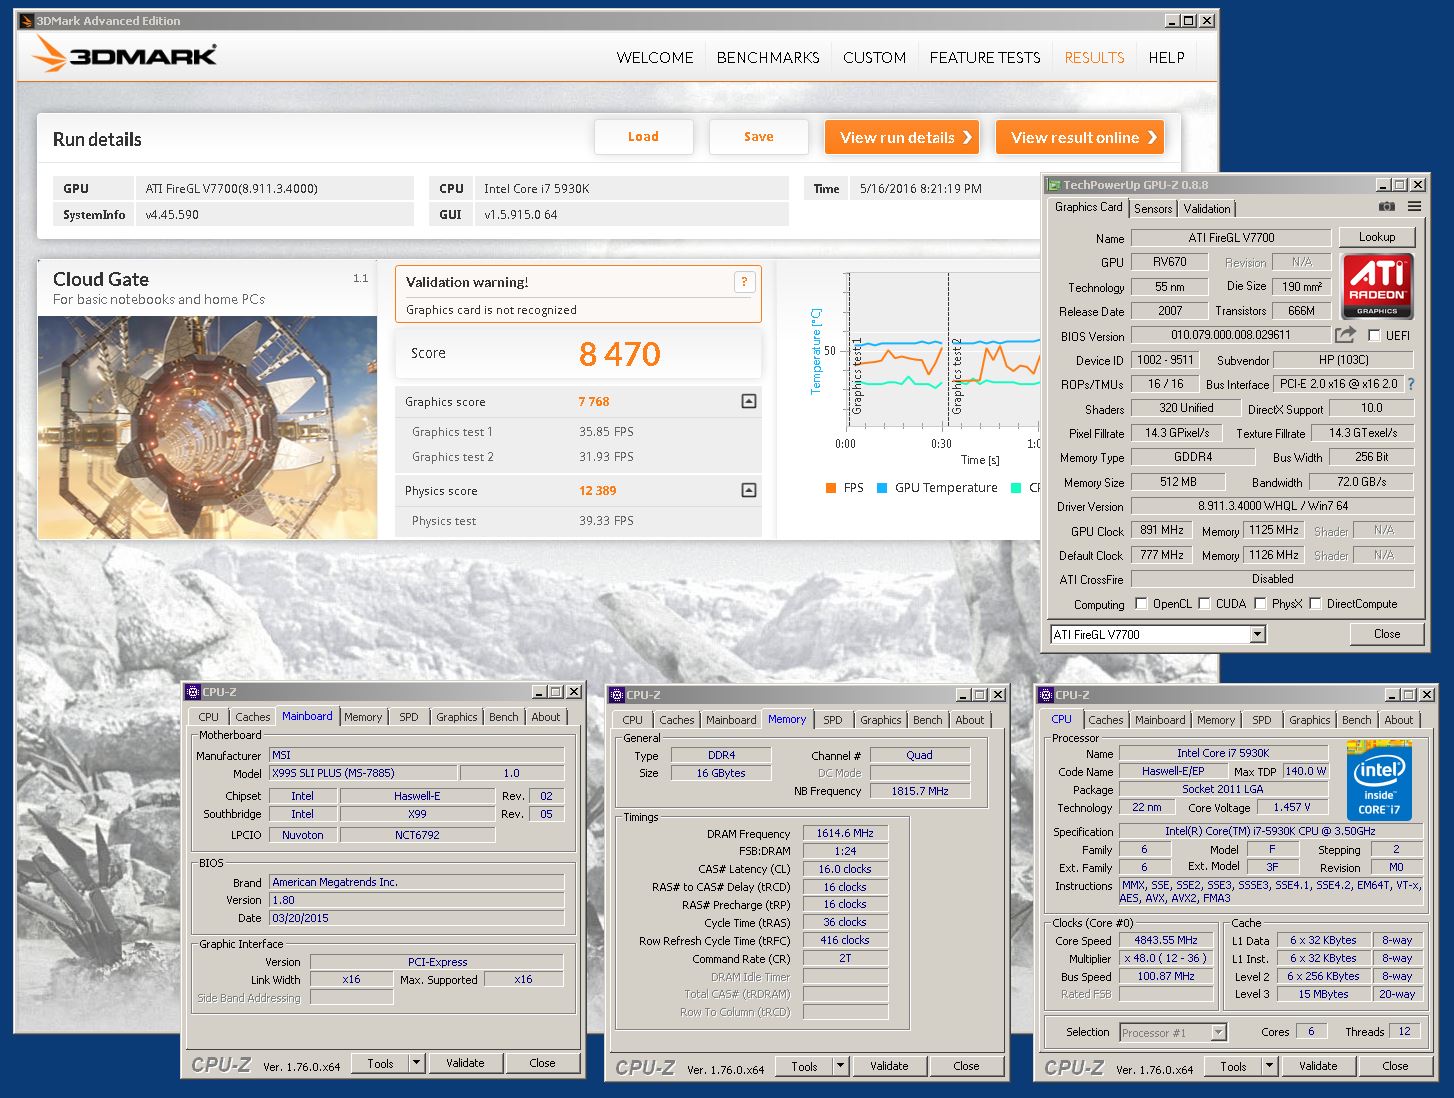The width and height of the screenshot is (1454, 1098).
Task: Open HELP in 3DMark navigation
Action: tap(1166, 58)
